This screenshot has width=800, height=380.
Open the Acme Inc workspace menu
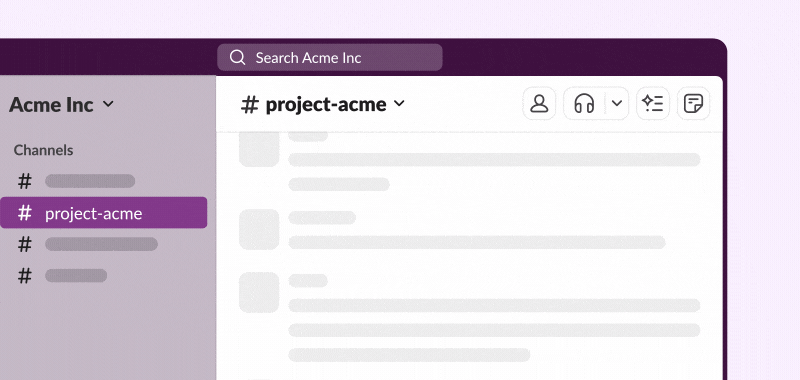click(x=61, y=105)
